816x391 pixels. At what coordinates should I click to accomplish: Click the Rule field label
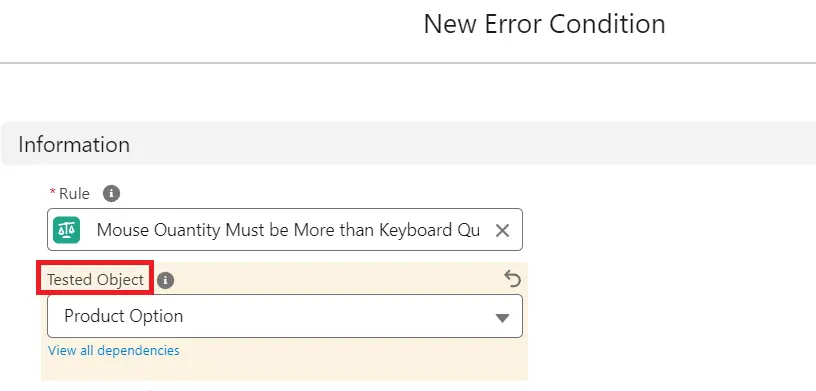74,194
